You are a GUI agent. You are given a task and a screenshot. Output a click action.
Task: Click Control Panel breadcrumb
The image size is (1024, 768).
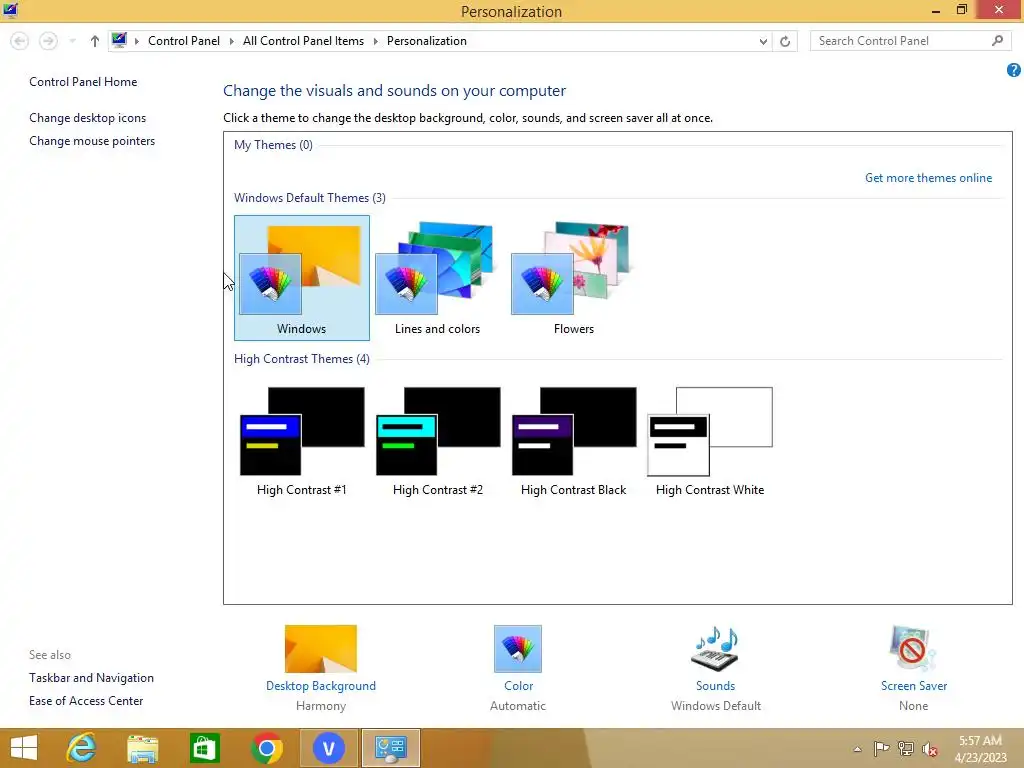point(184,40)
